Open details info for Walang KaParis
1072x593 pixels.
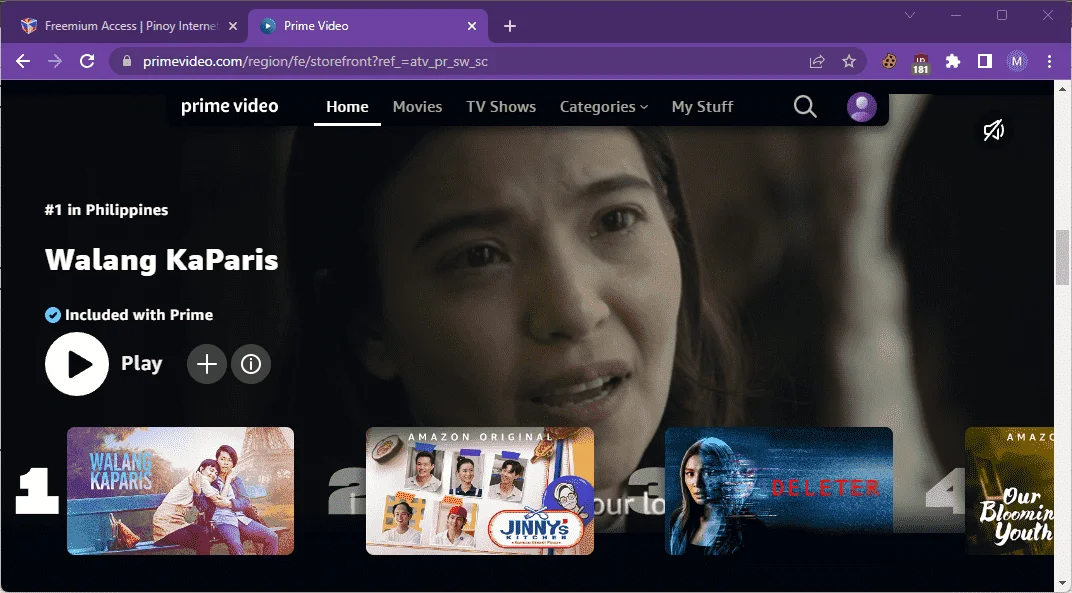point(251,364)
